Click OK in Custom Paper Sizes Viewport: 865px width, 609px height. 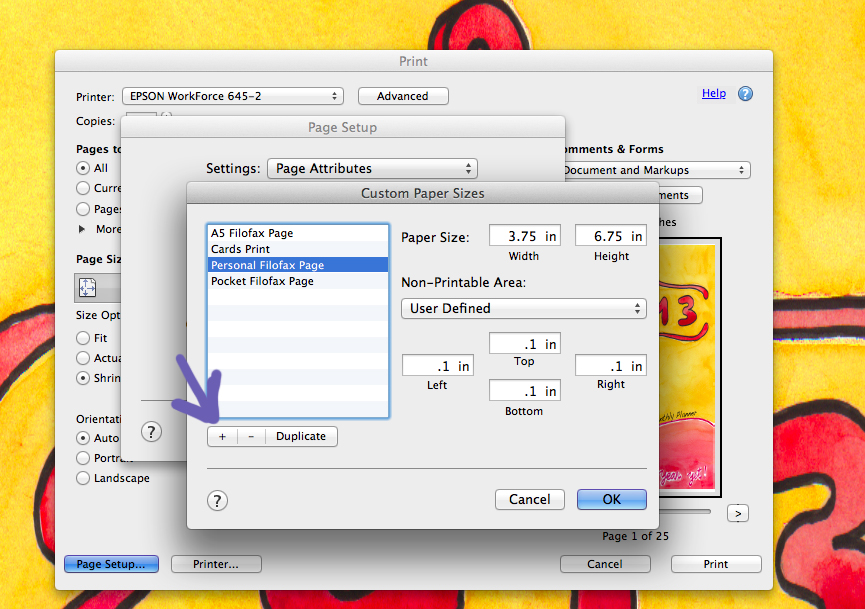611,499
